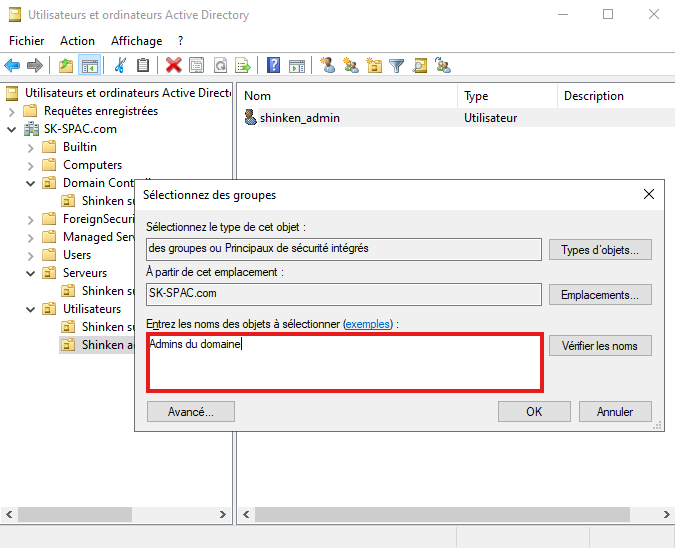Click the Paste clipboard toolbar icon
Screen dimensions: 675x548
[x=143, y=66]
